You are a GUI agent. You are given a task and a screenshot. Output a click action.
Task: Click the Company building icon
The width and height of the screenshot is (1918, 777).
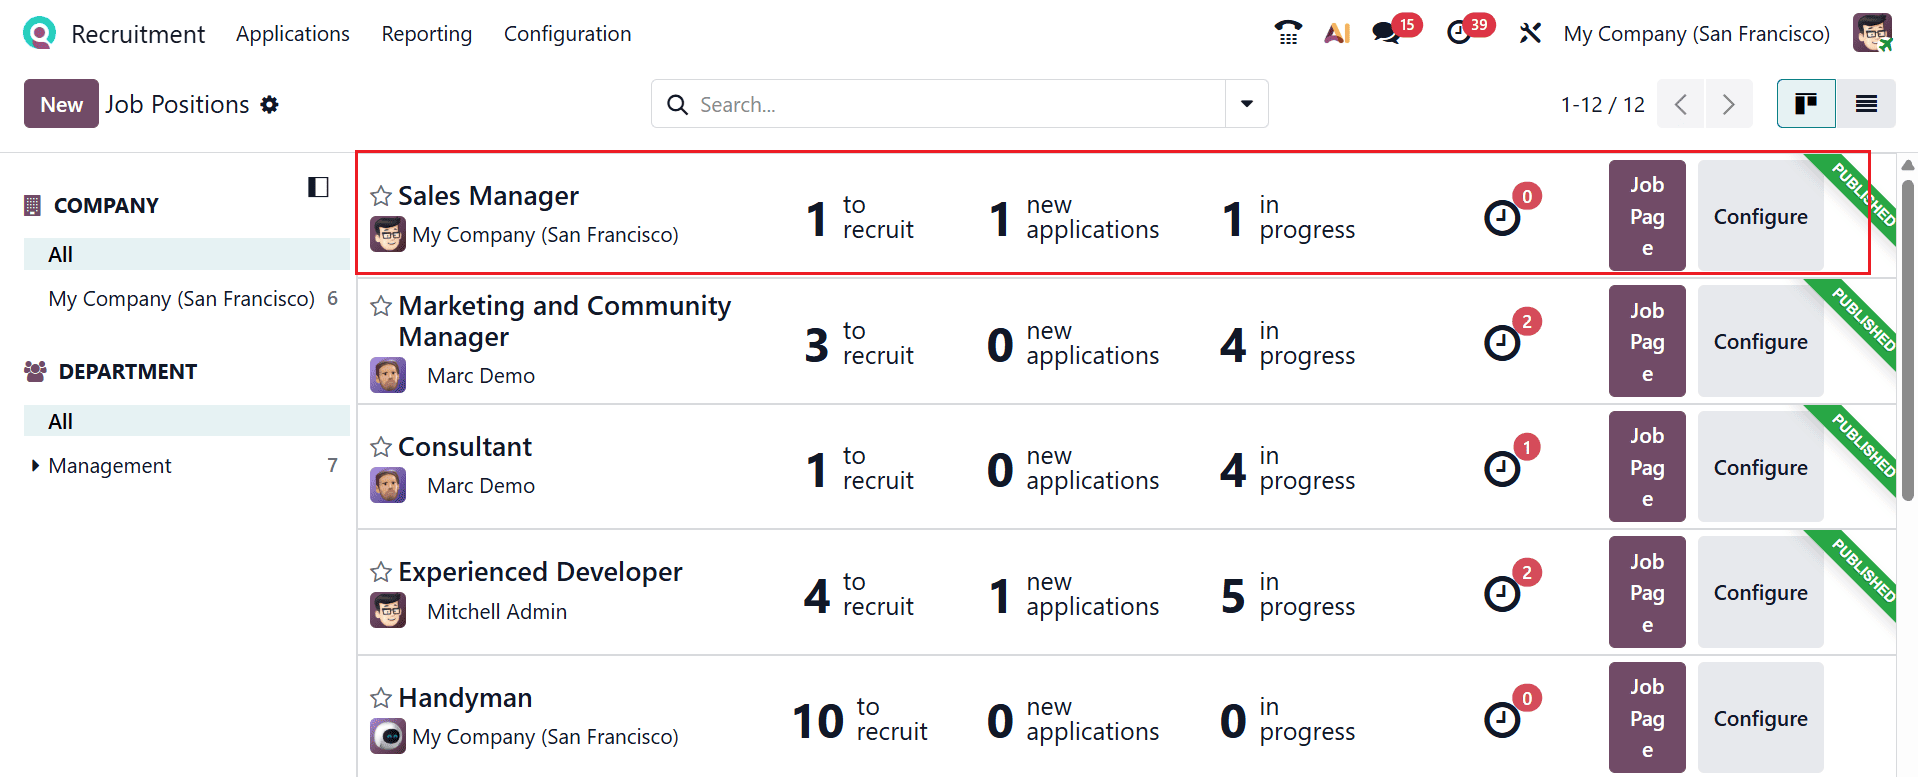click(x=33, y=205)
